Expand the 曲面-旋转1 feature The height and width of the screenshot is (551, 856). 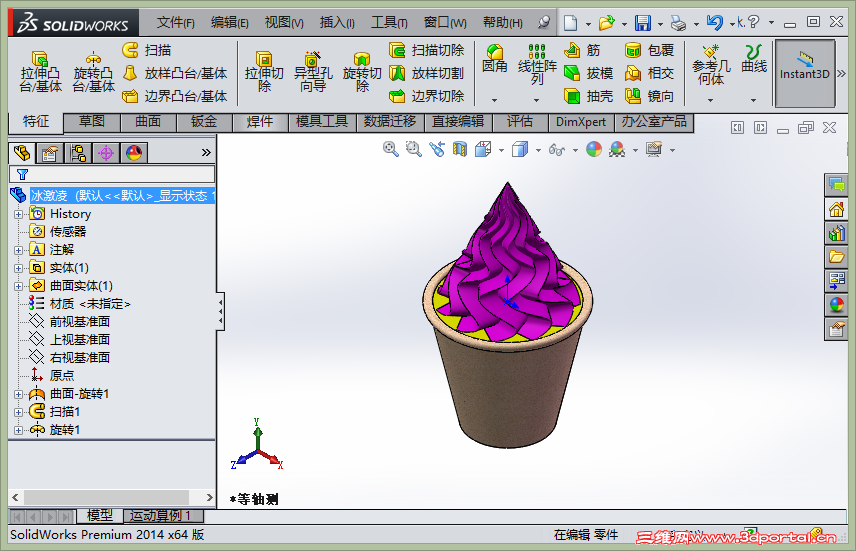[18, 394]
